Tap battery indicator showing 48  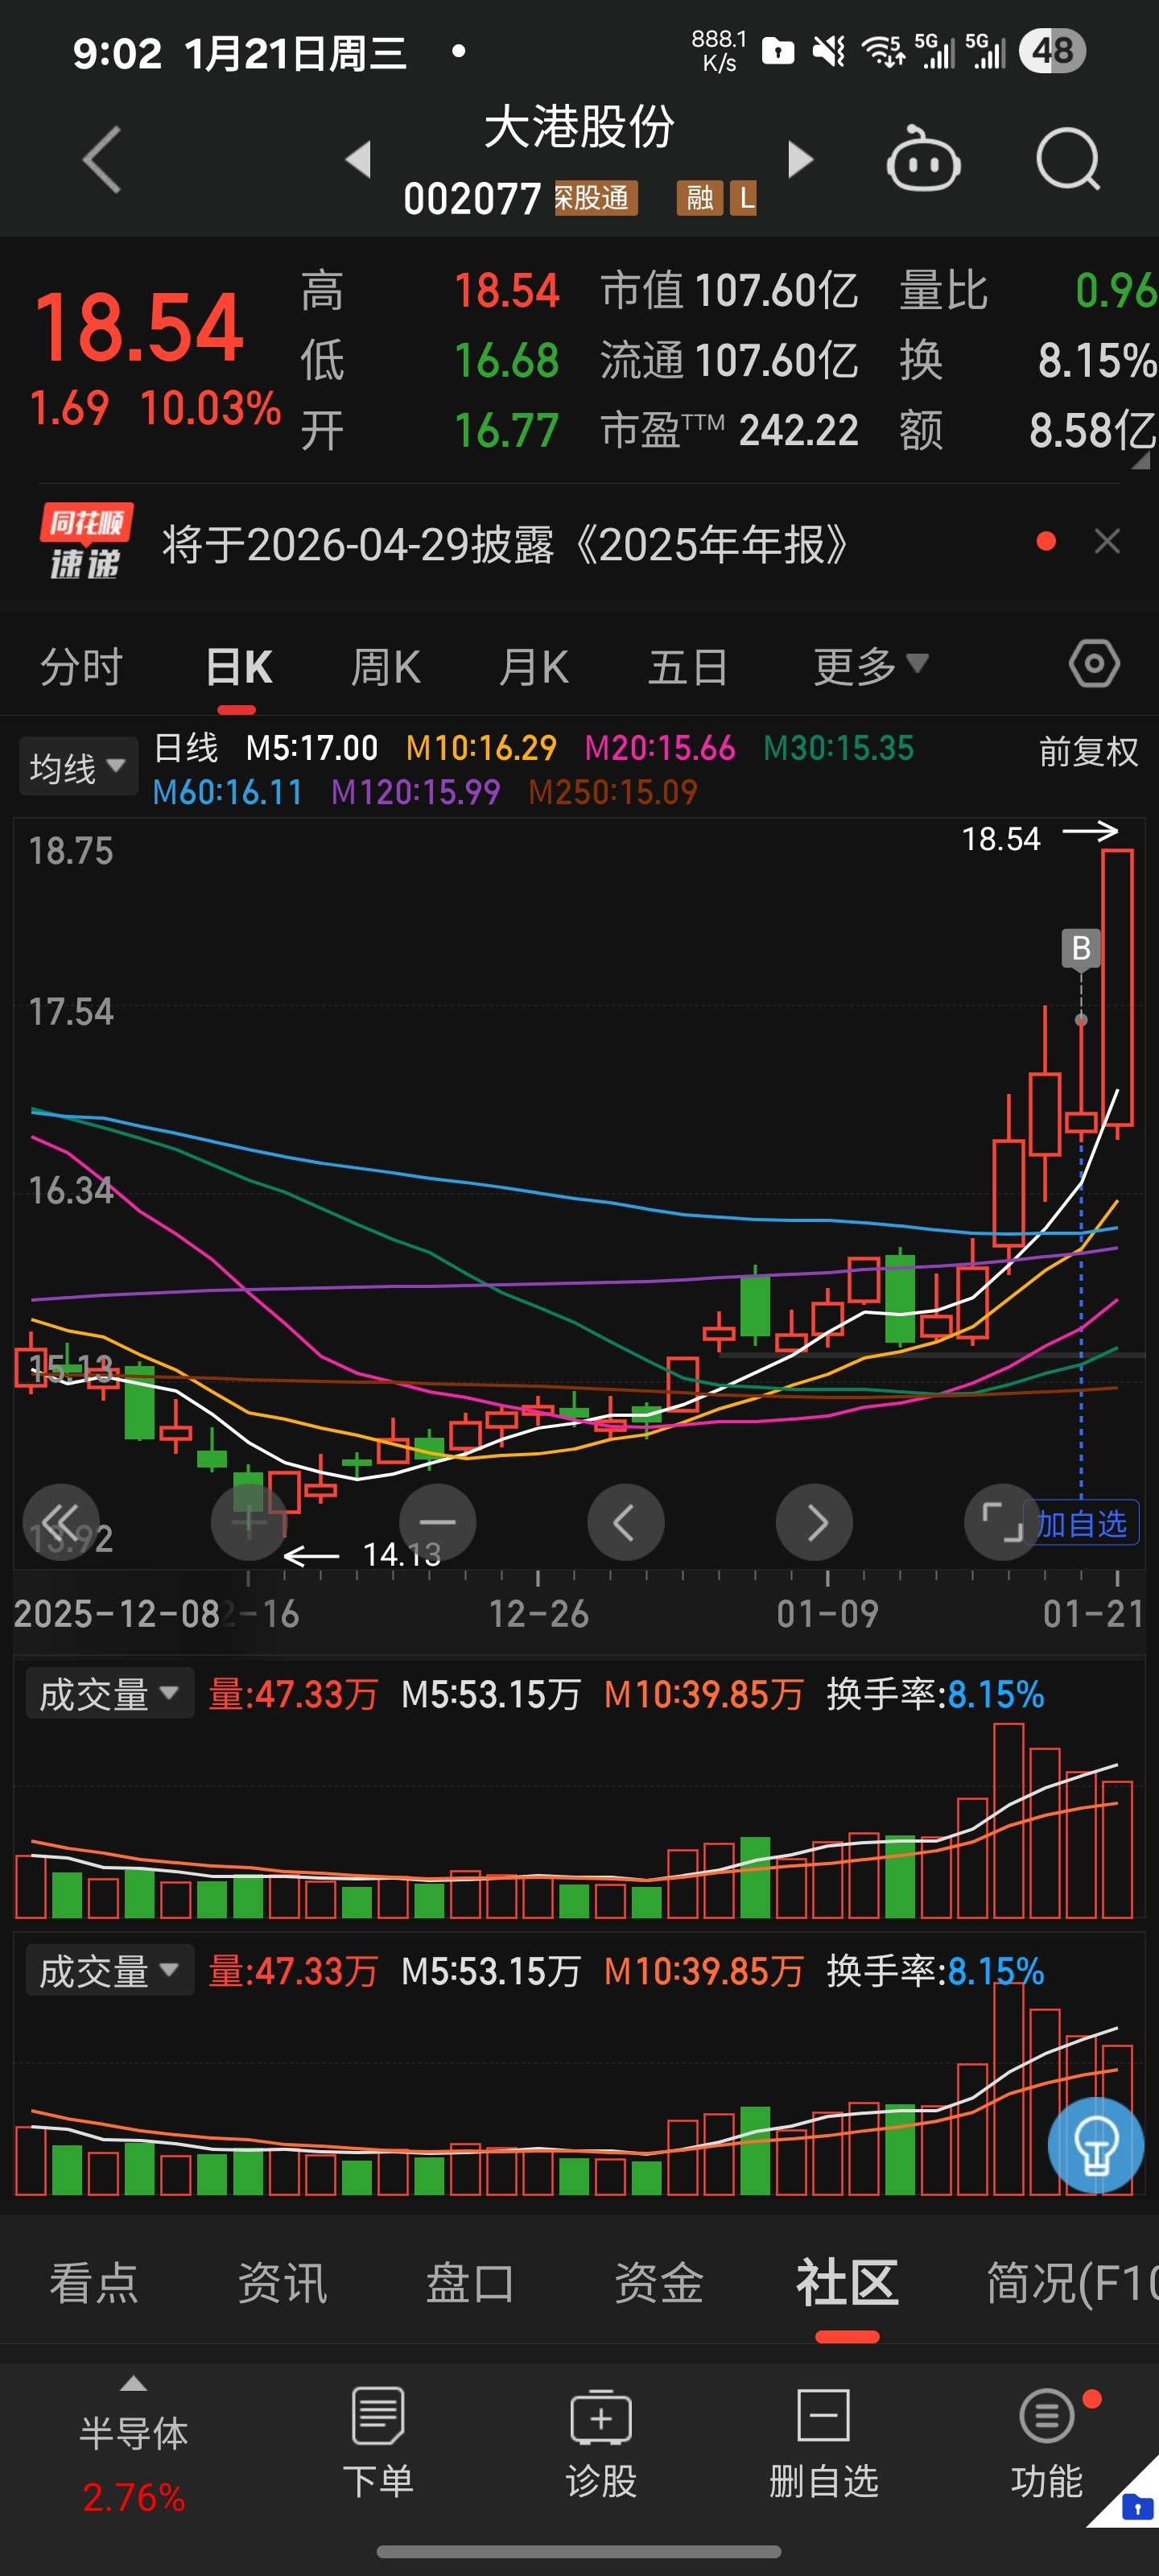pyautogui.click(x=1052, y=50)
